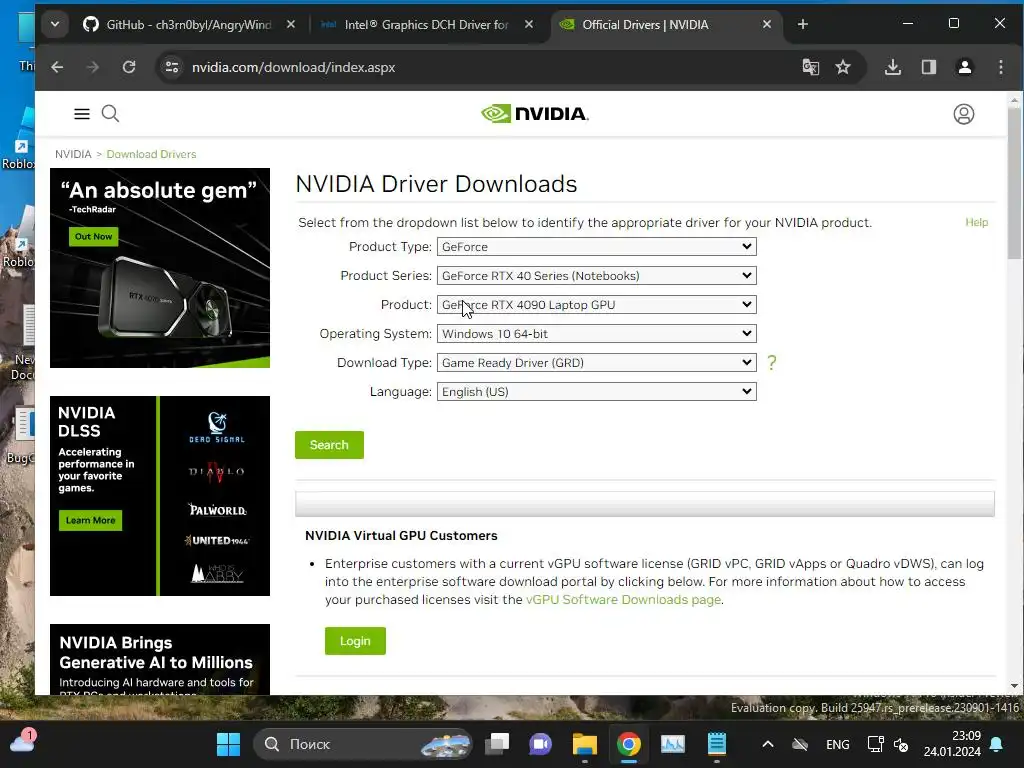Click Out Now on the RTX ad
This screenshot has height=768, width=1024.
pos(93,236)
